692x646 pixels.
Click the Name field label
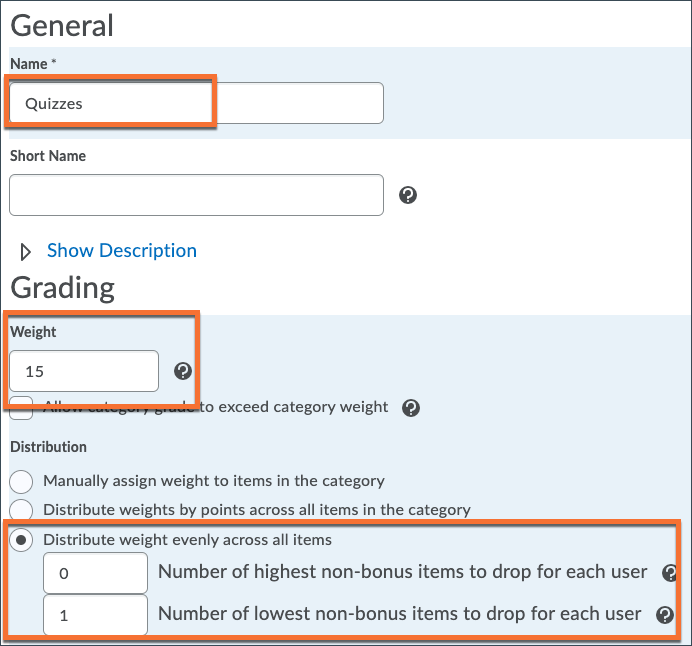(x=29, y=64)
